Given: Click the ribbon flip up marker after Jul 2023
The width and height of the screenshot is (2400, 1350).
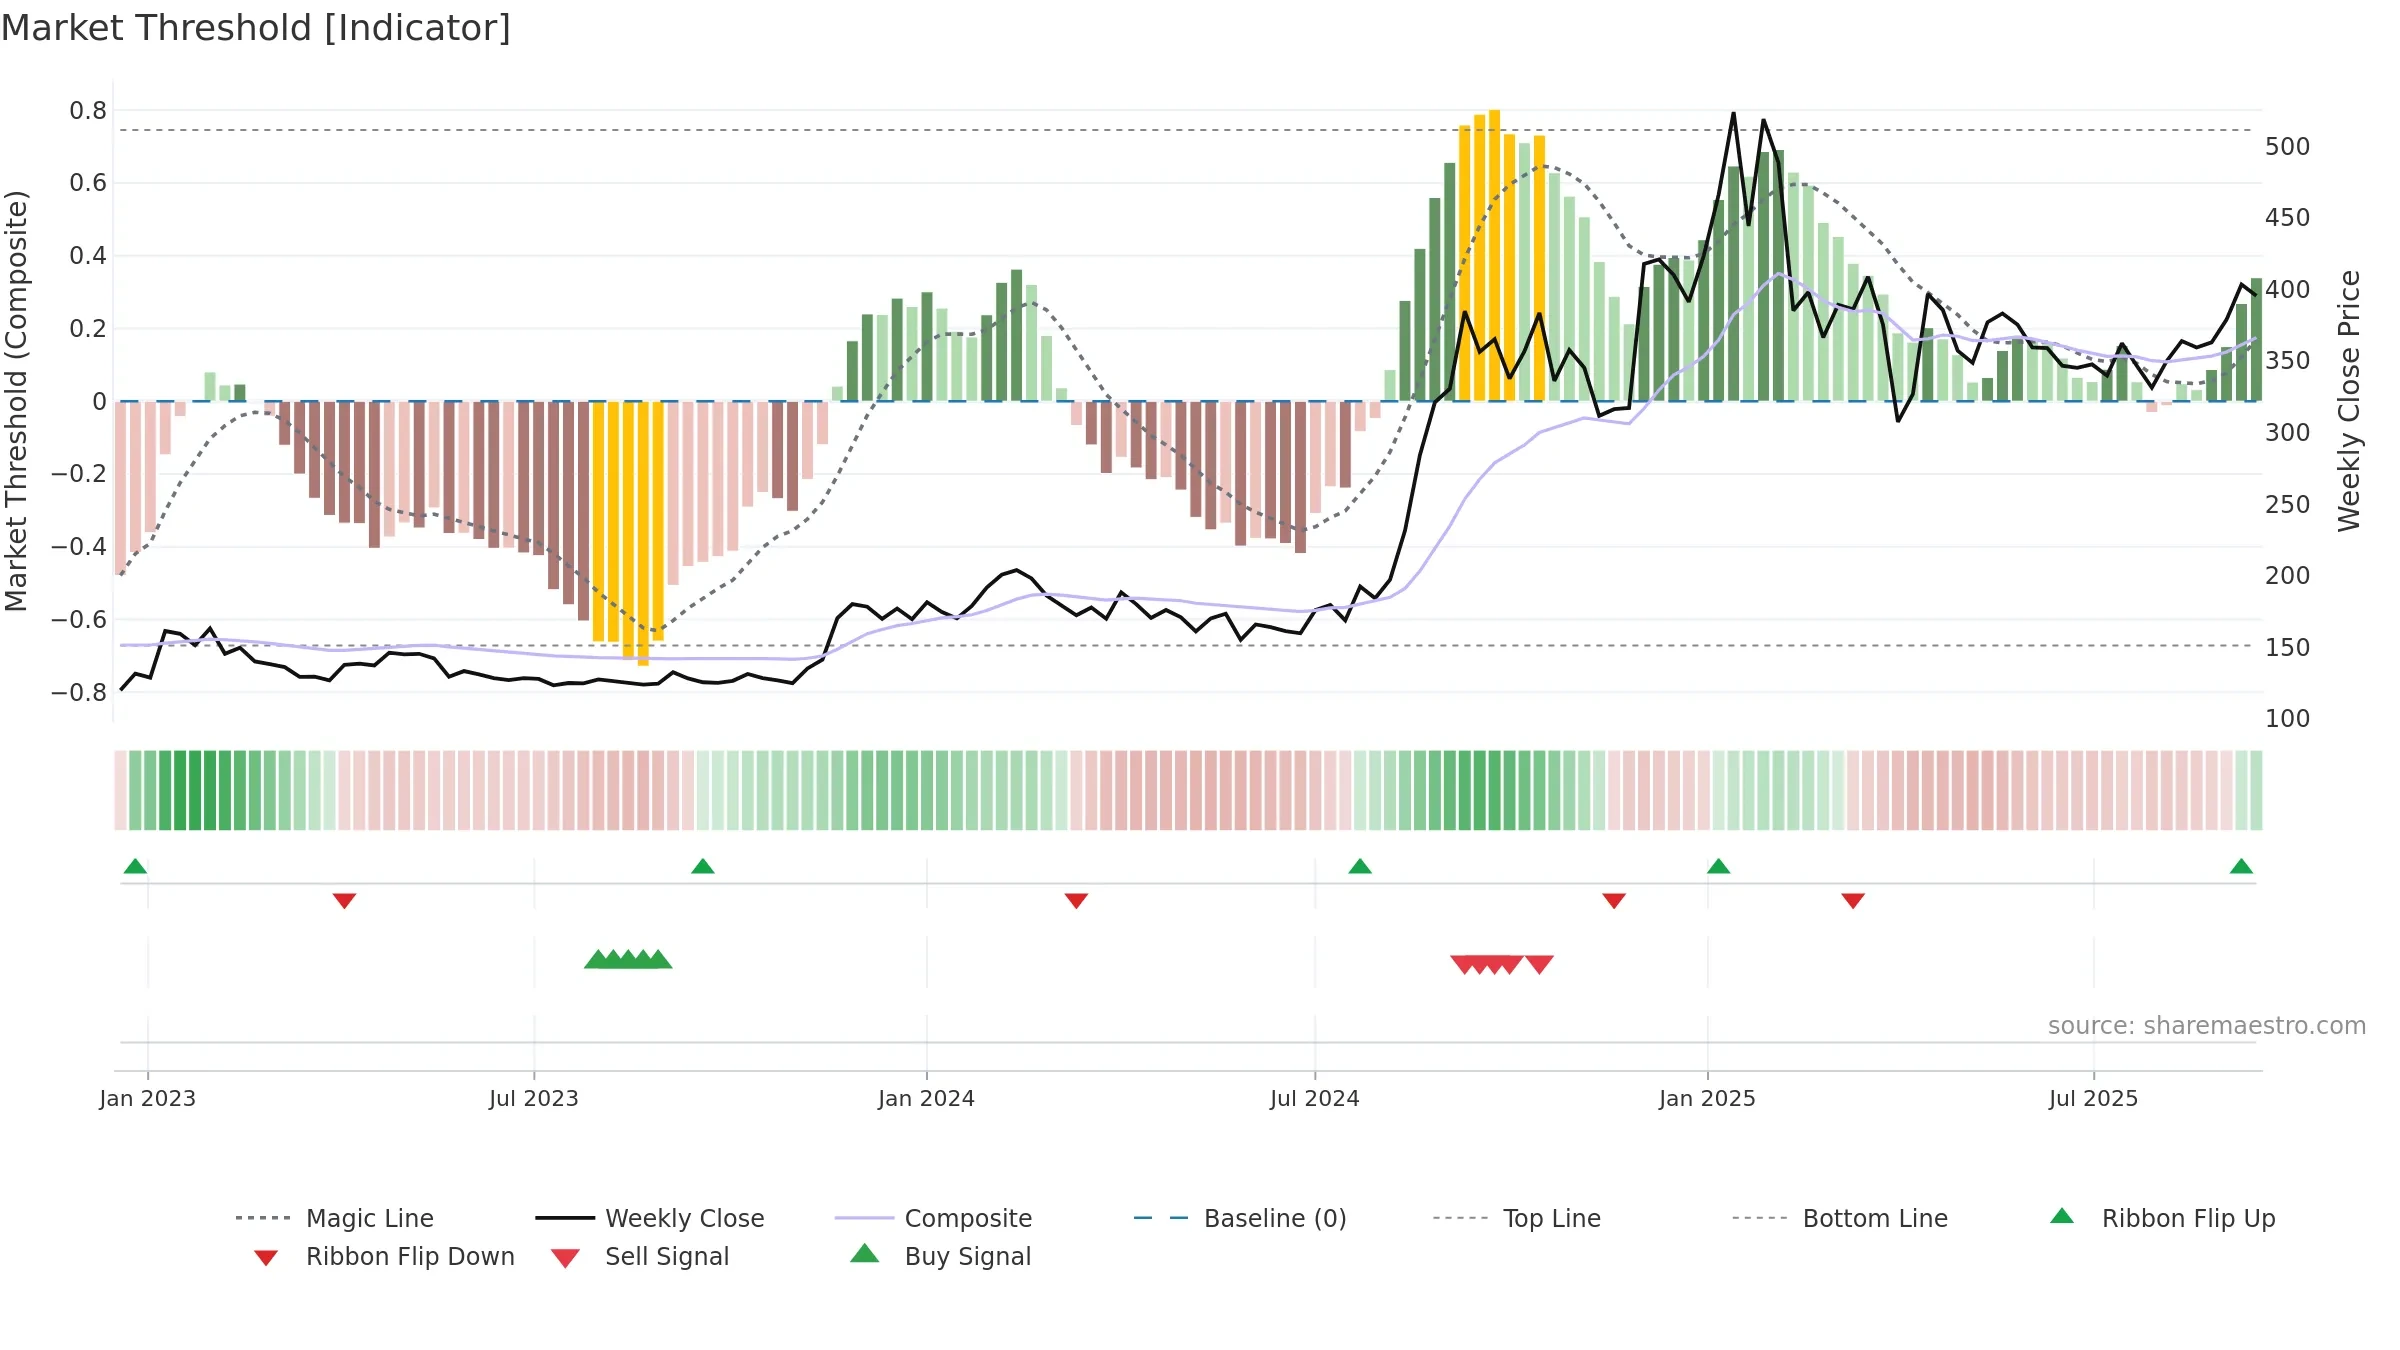Looking at the screenshot, I should point(703,866).
